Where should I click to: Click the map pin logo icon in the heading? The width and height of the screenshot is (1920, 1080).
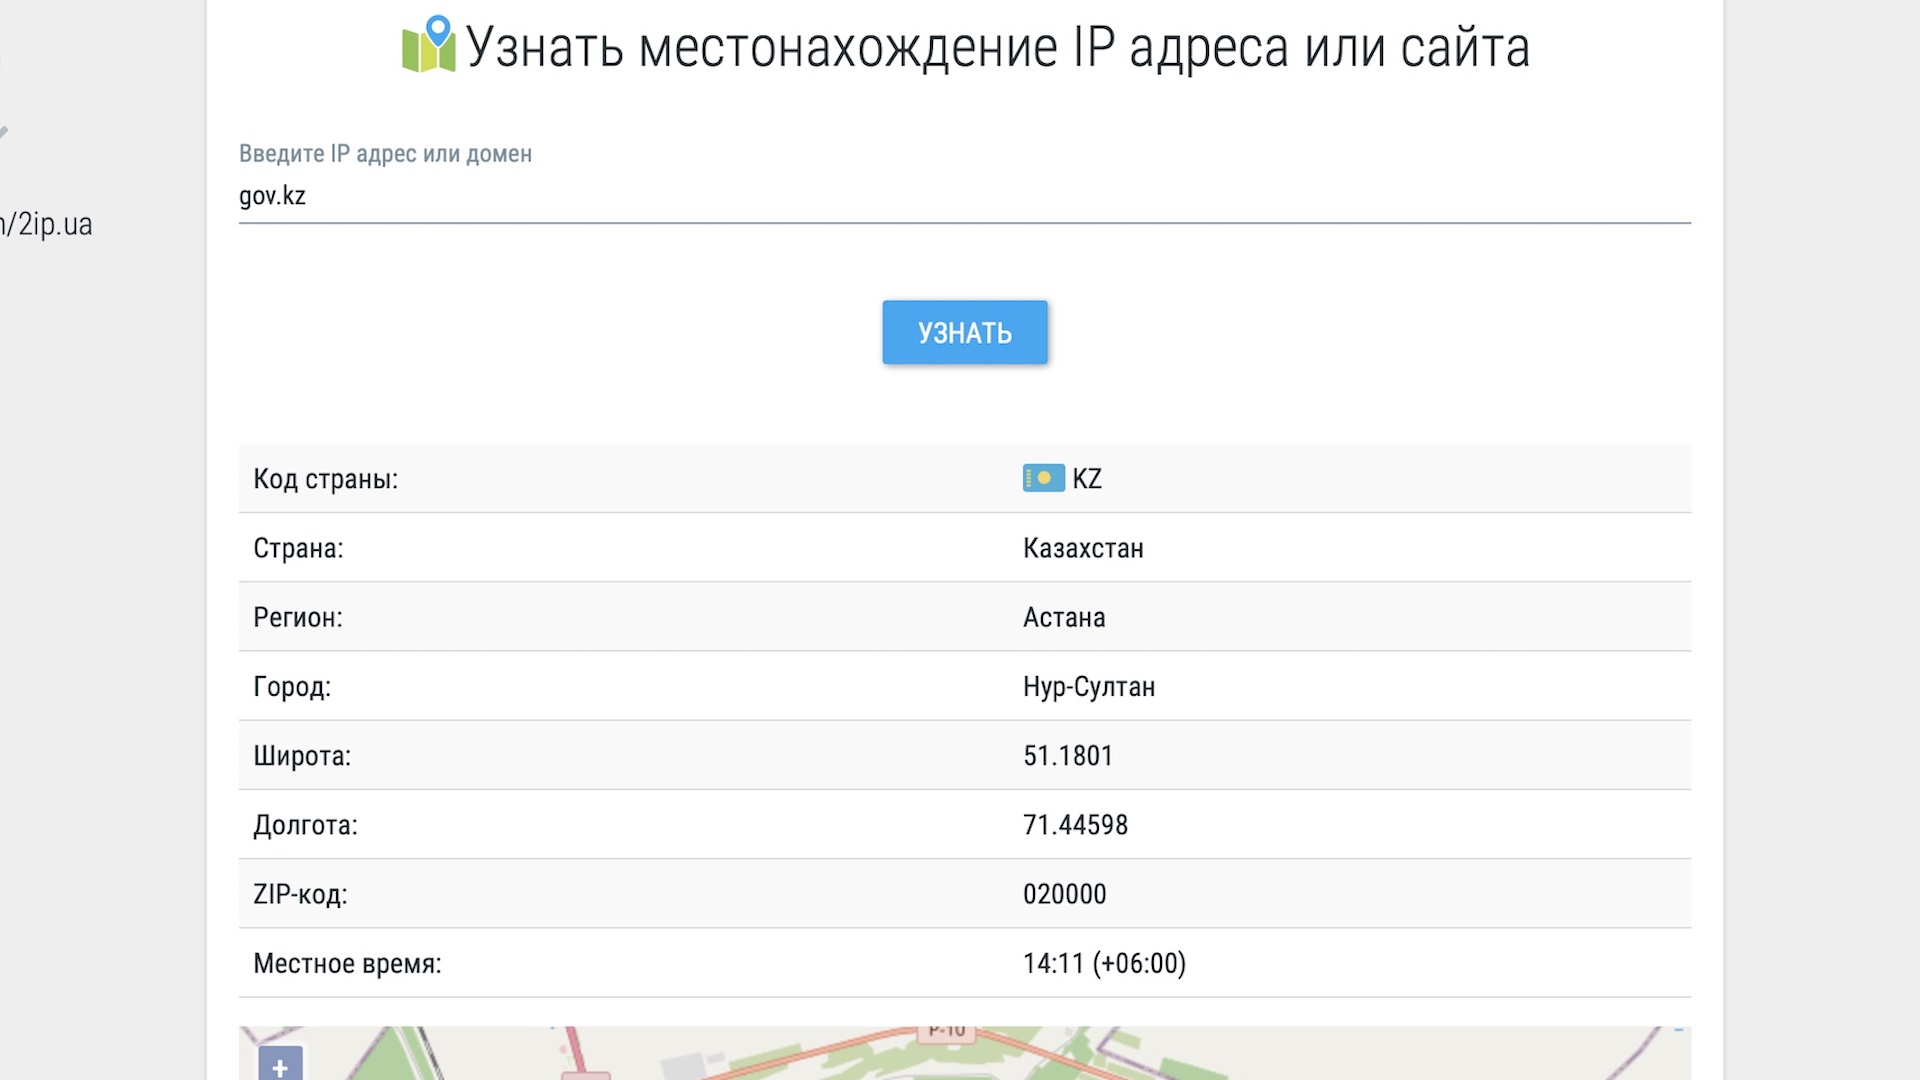(429, 44)
